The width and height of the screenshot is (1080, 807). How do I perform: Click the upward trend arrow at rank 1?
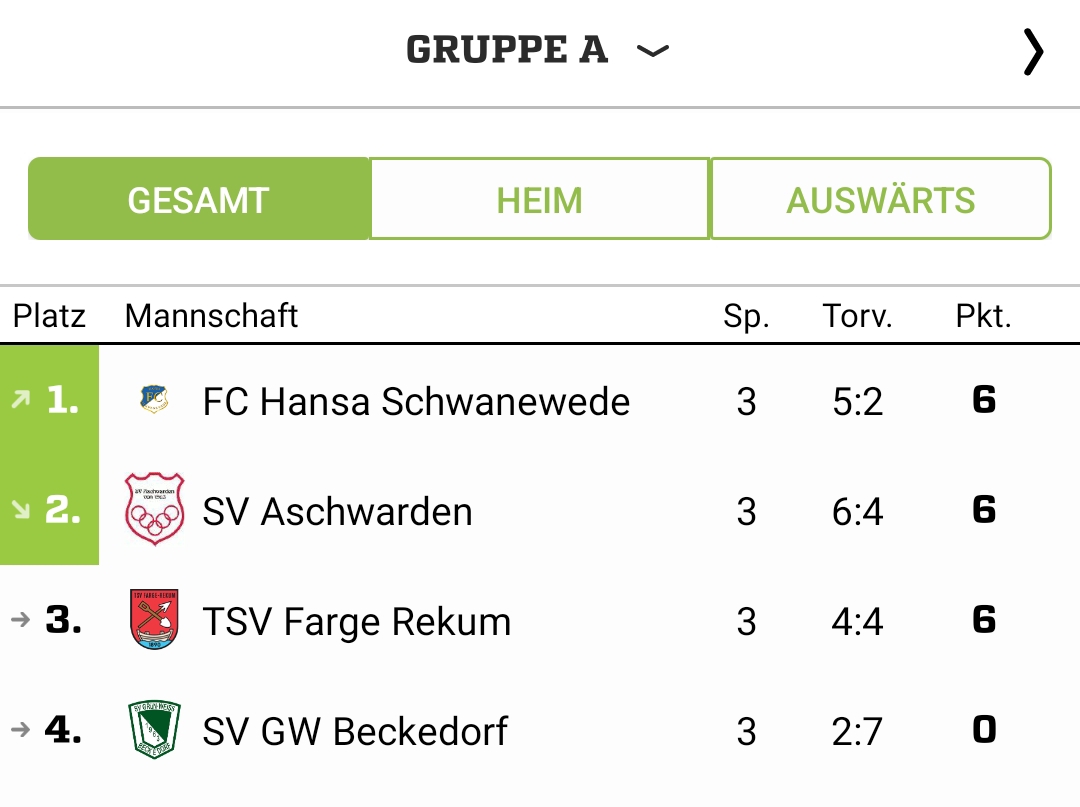21,399
